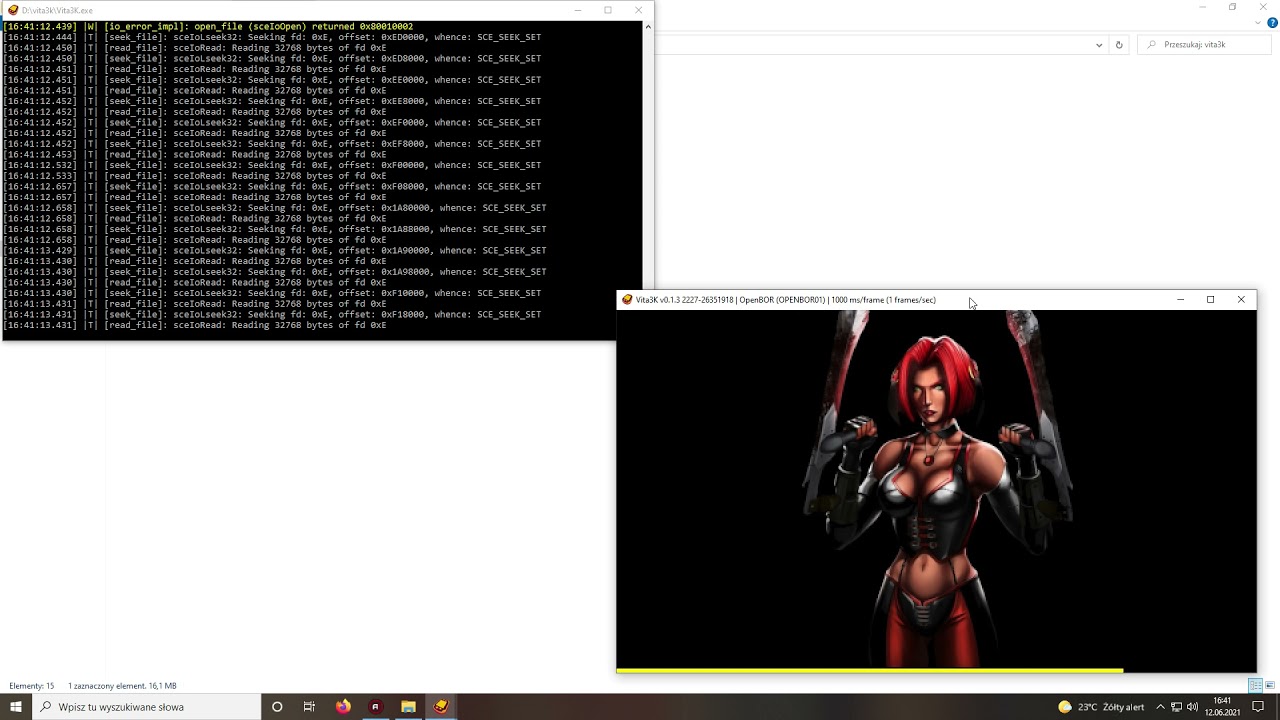
Task: Restore down the File Explorer window
Action: (1233, 7)
